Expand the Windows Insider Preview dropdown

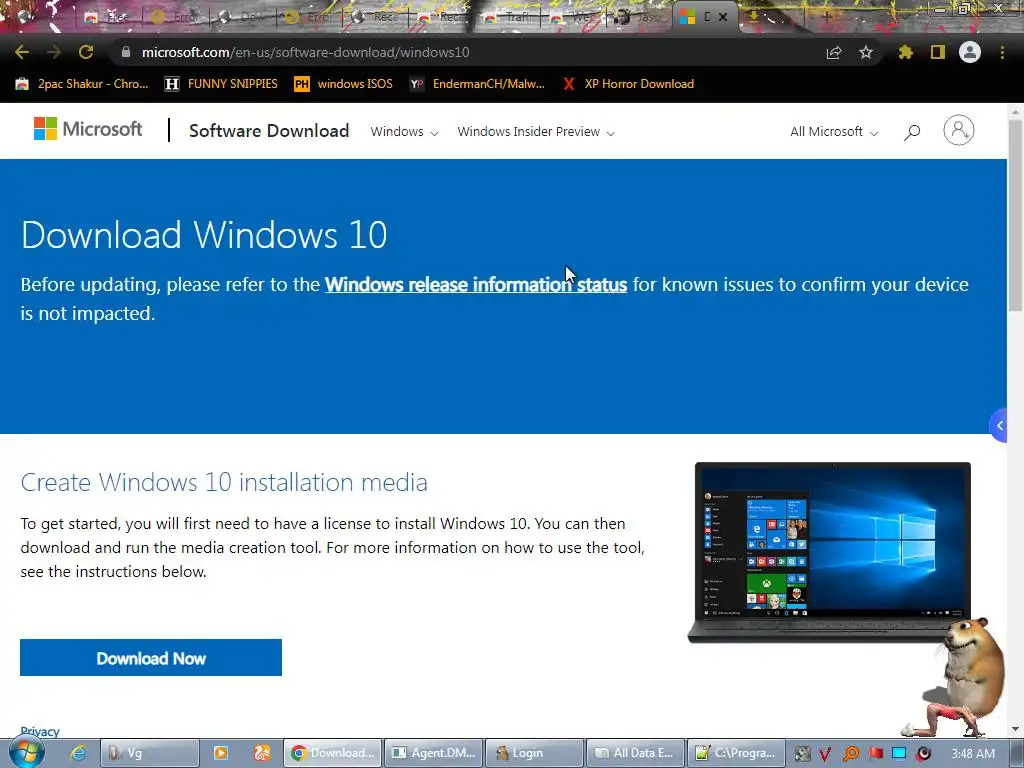click(x=536, y=132)
